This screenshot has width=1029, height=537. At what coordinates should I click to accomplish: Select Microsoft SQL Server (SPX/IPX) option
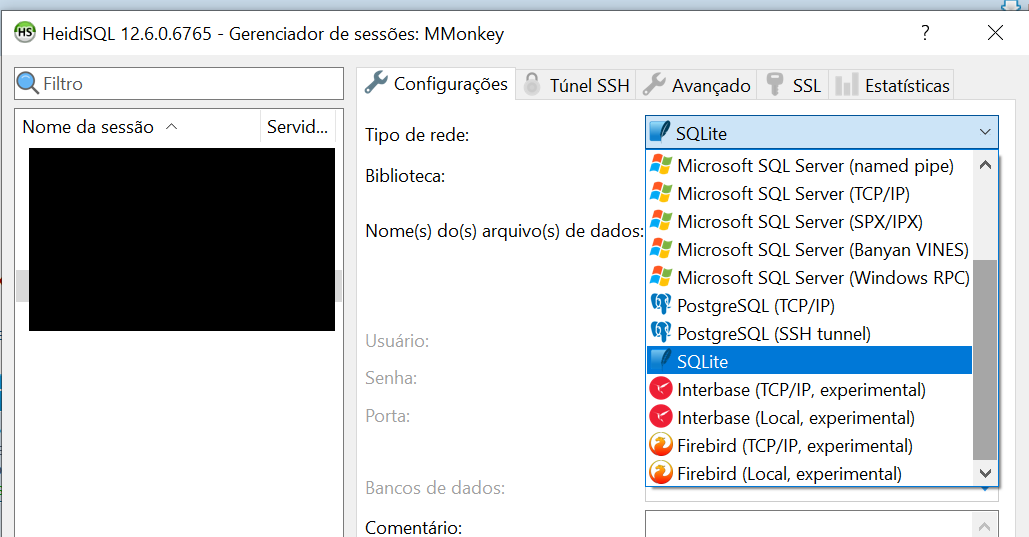[x=809, y=222]
